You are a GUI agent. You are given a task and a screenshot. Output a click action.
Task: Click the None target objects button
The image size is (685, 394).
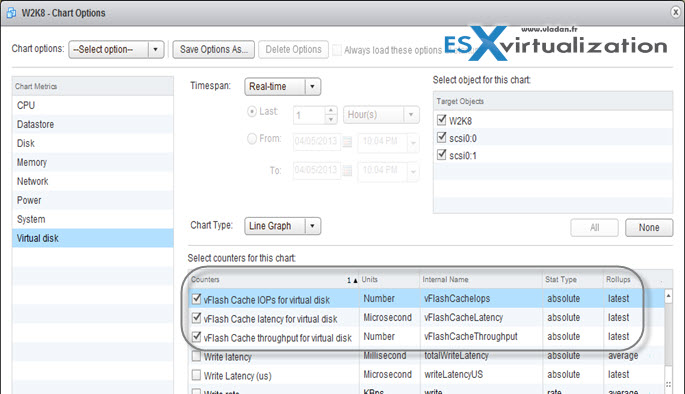coord(649,228)
